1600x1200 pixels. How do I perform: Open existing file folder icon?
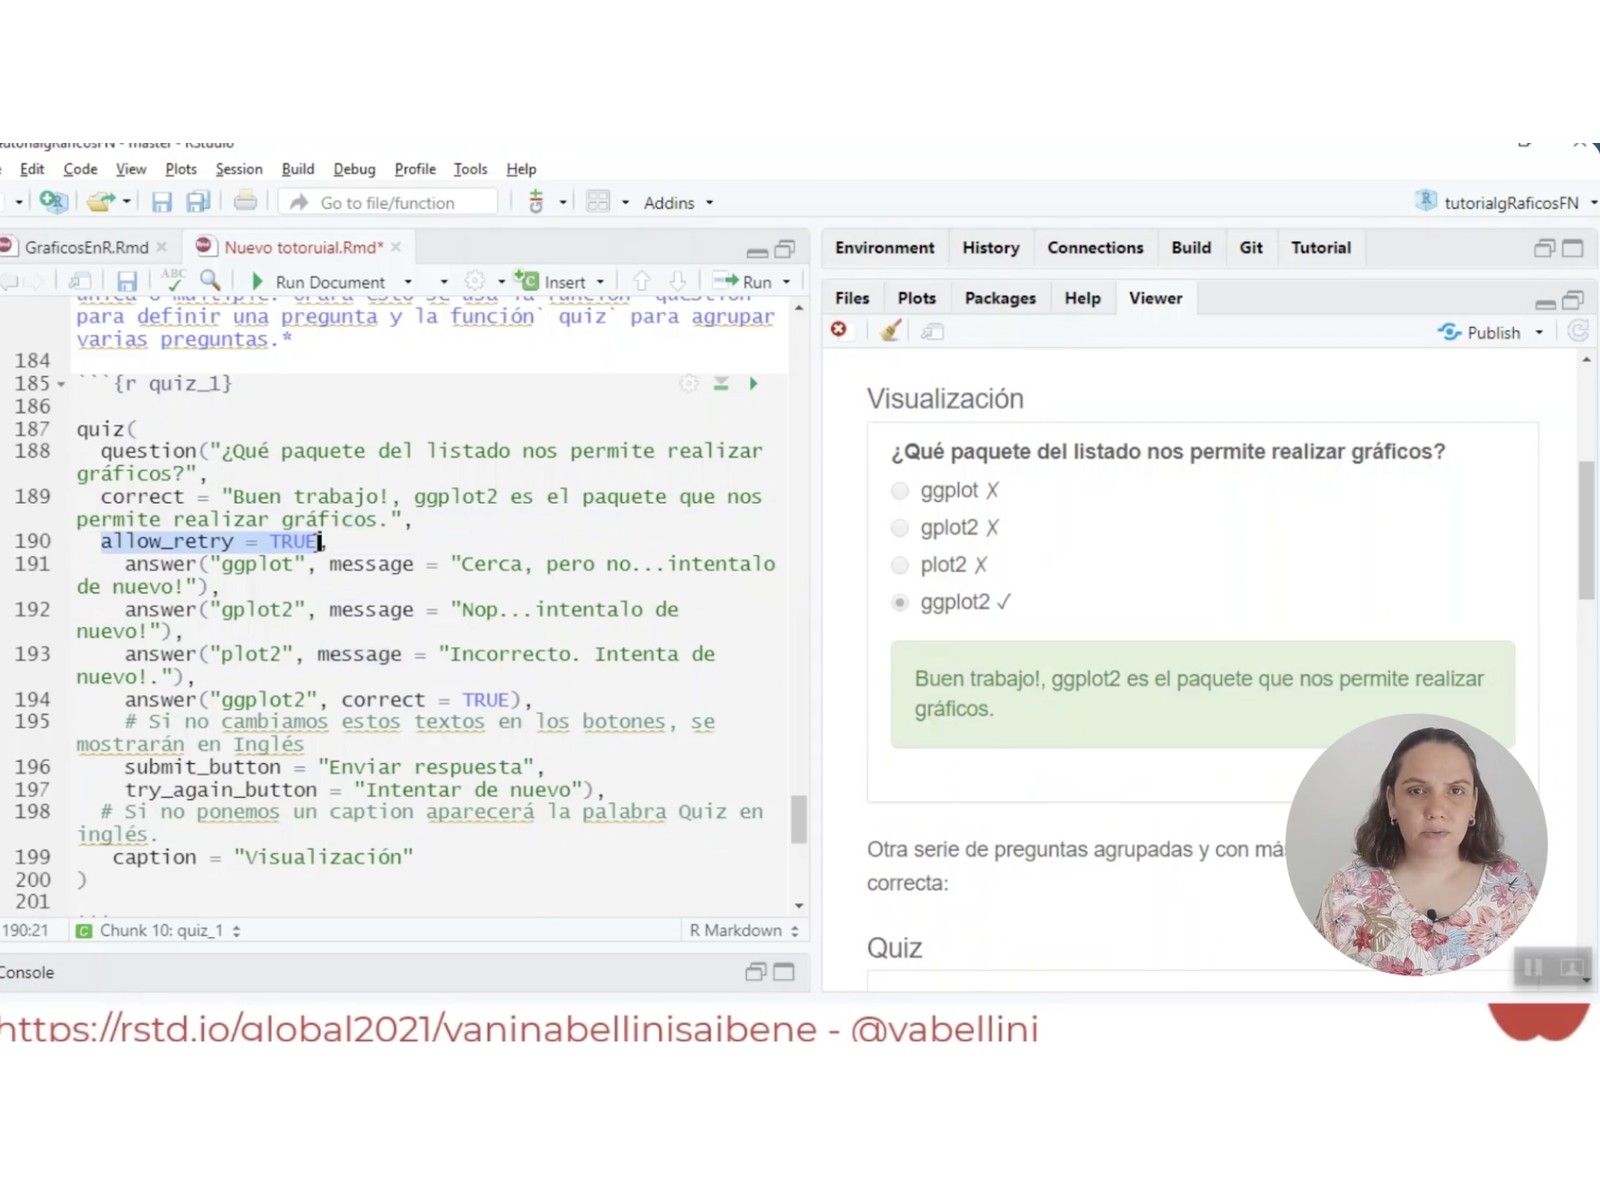click(100, 202)
